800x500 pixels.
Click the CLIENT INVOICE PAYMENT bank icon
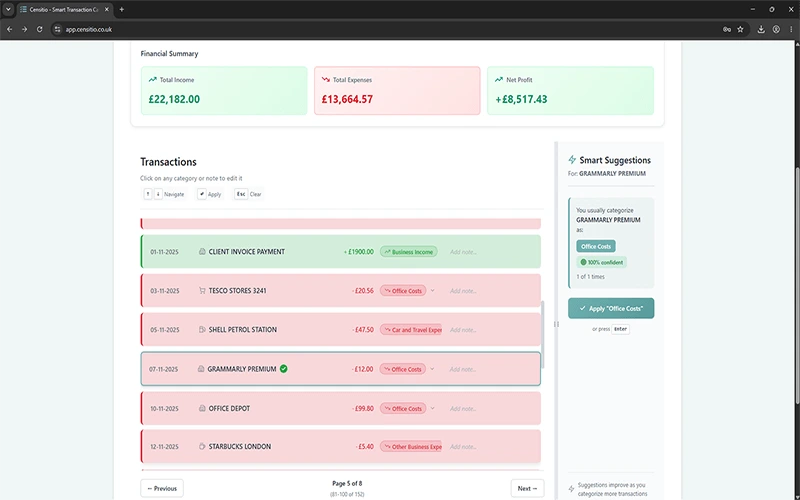point(202,252)
